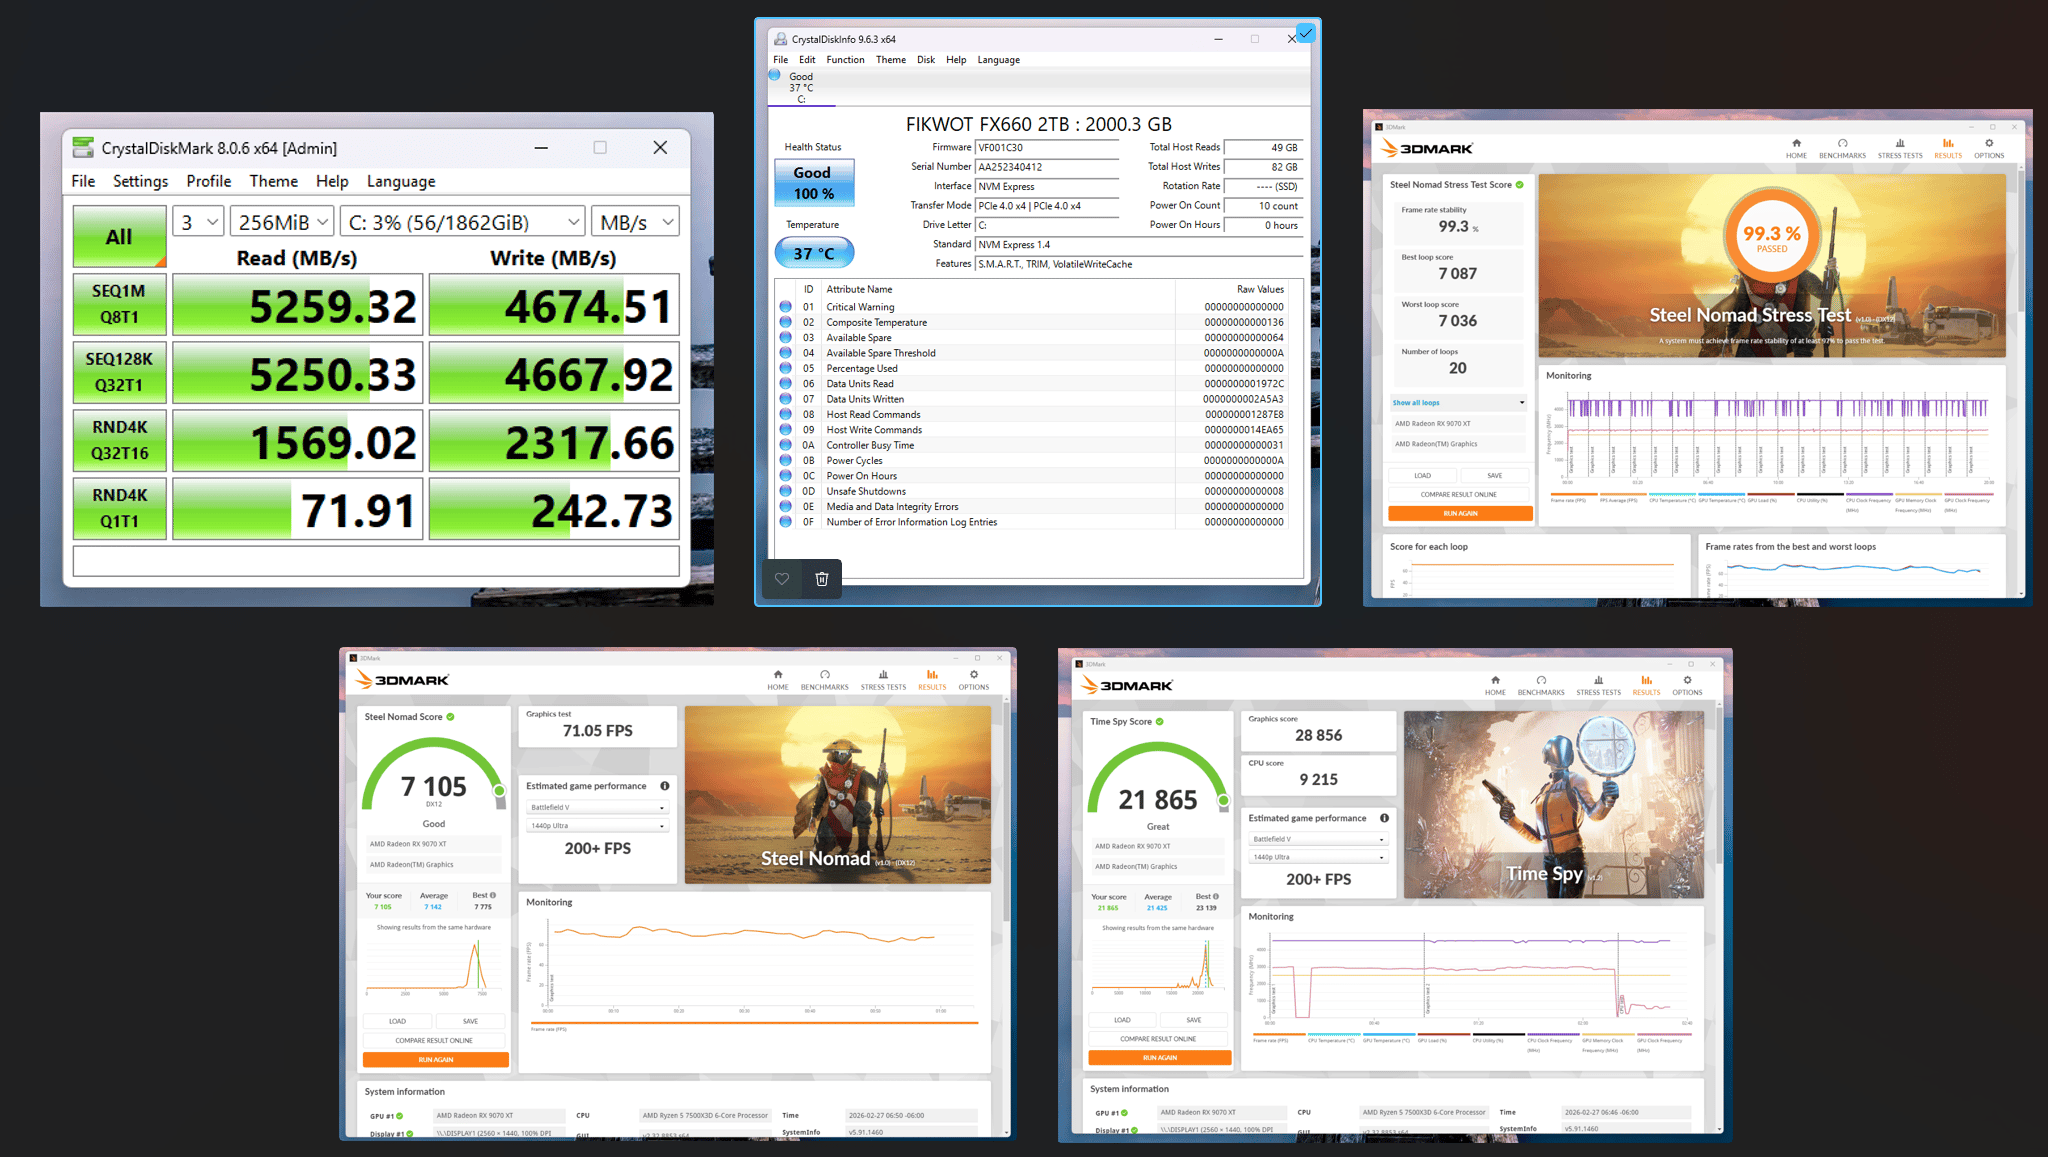Click the CrystalDiskMark app icon in title bar

84,148
